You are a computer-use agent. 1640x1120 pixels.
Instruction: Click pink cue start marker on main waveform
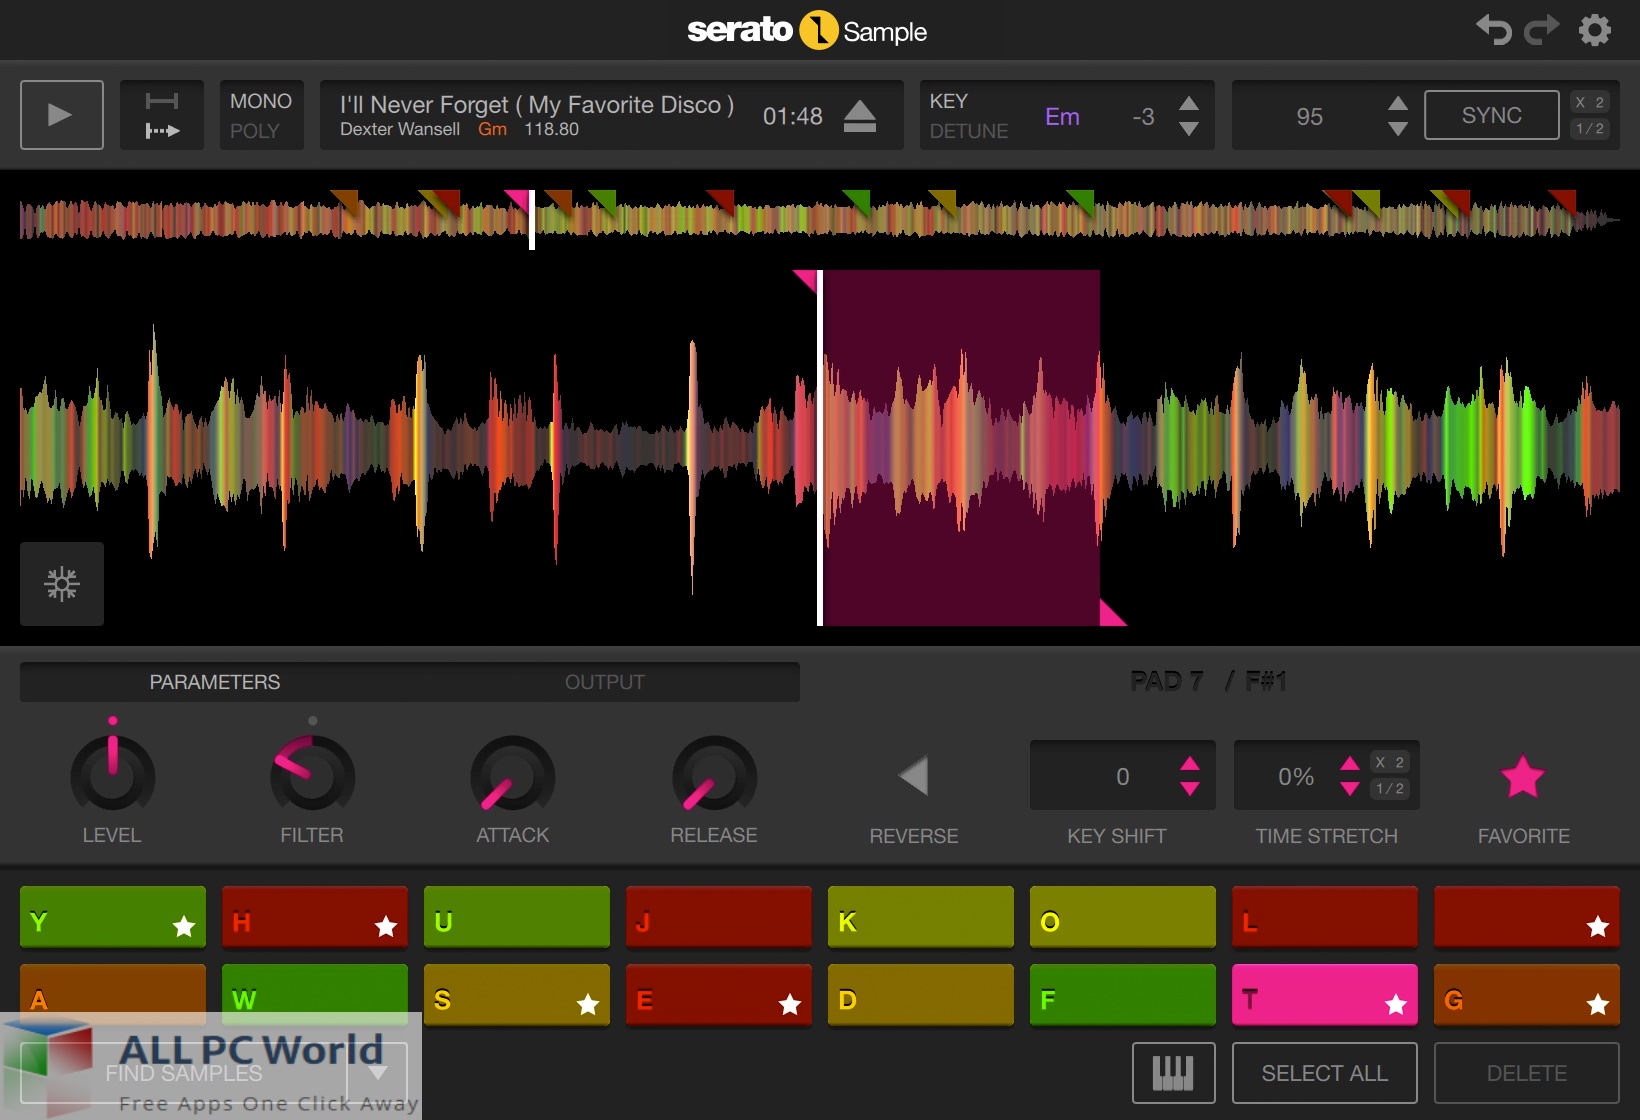[x=806, y=280]
